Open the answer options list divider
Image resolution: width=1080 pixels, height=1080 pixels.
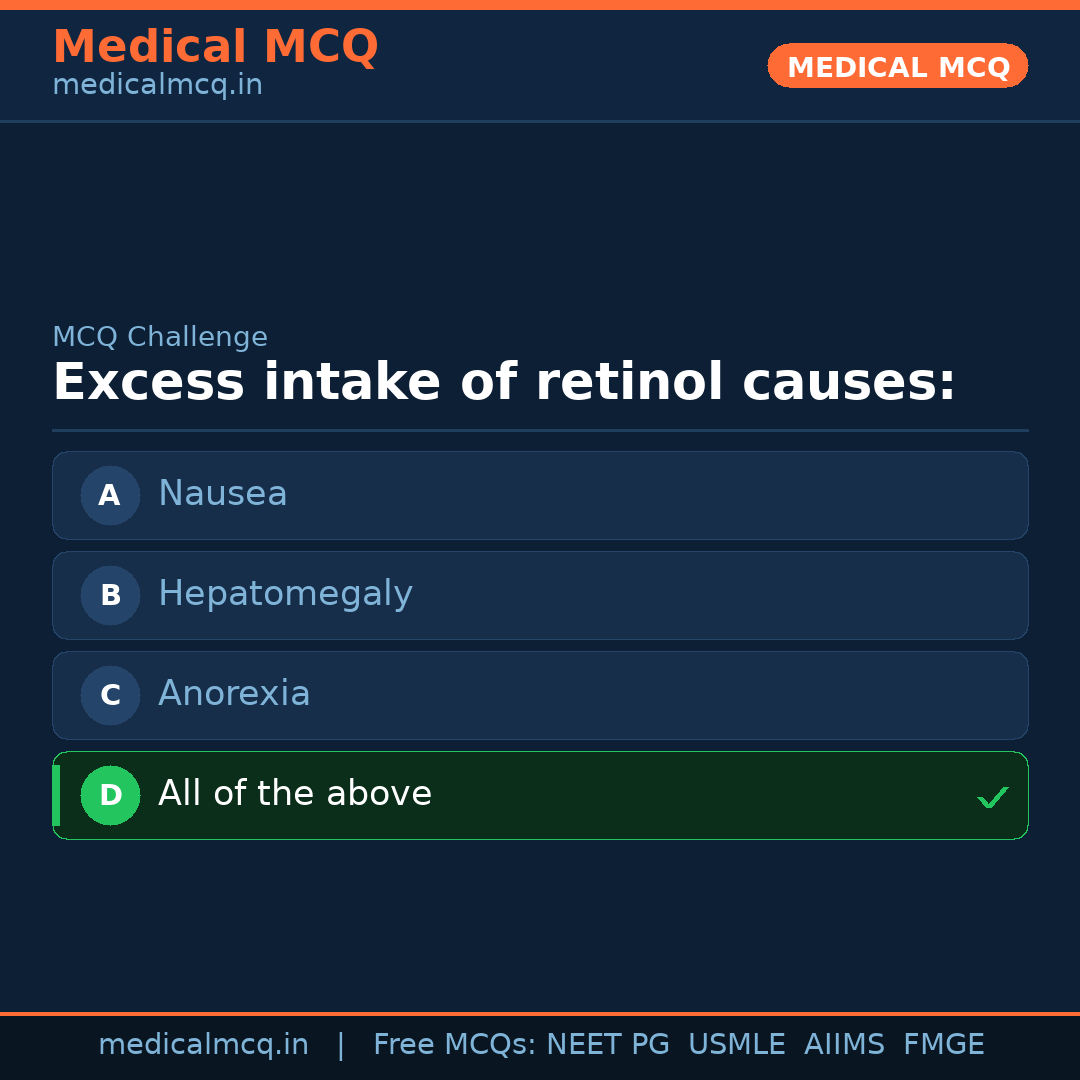[540, 431]
